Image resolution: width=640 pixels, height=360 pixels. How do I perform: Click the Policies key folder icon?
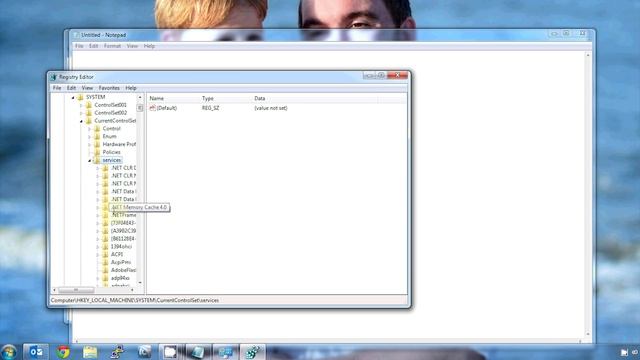point(97,152)
